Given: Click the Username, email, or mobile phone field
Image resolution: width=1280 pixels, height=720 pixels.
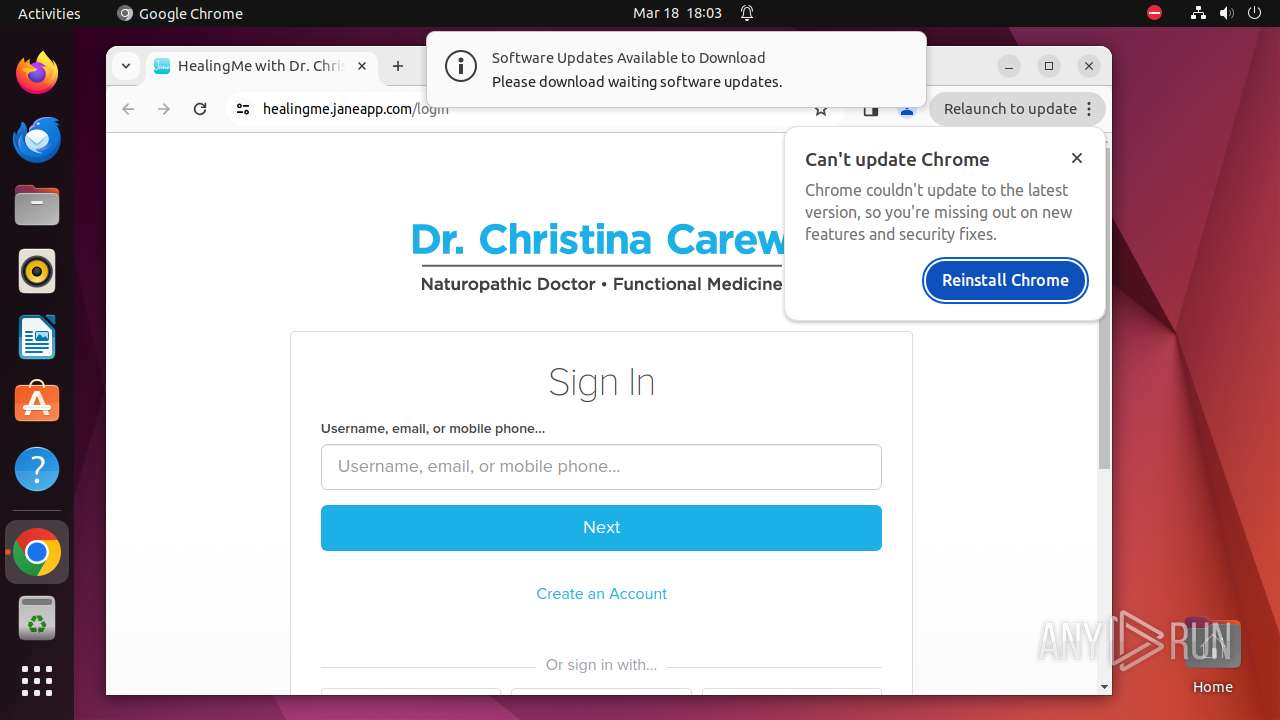Looking at the screenshot, I should (x=601, y=467).
